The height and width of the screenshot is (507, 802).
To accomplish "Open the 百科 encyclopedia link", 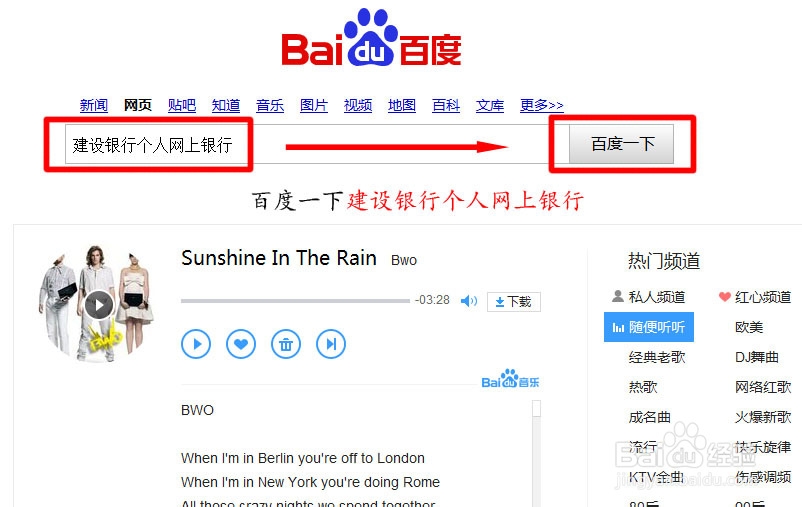I will click(445, 105).
